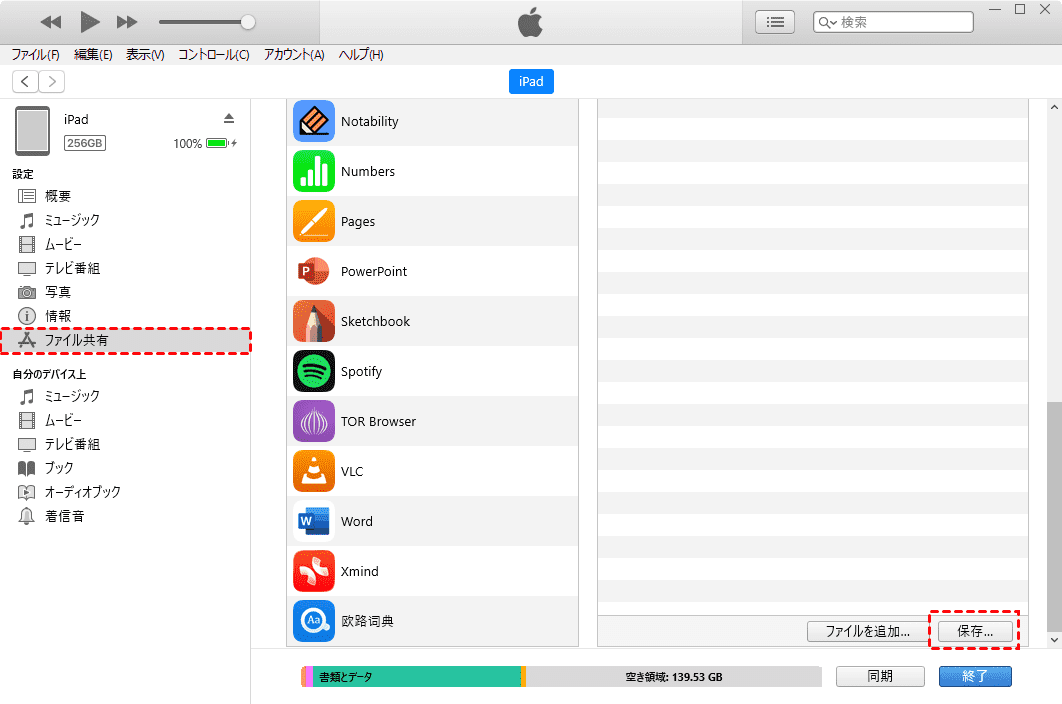Click the Xmind app icon
1062x704 pixels.
(314, 572)
